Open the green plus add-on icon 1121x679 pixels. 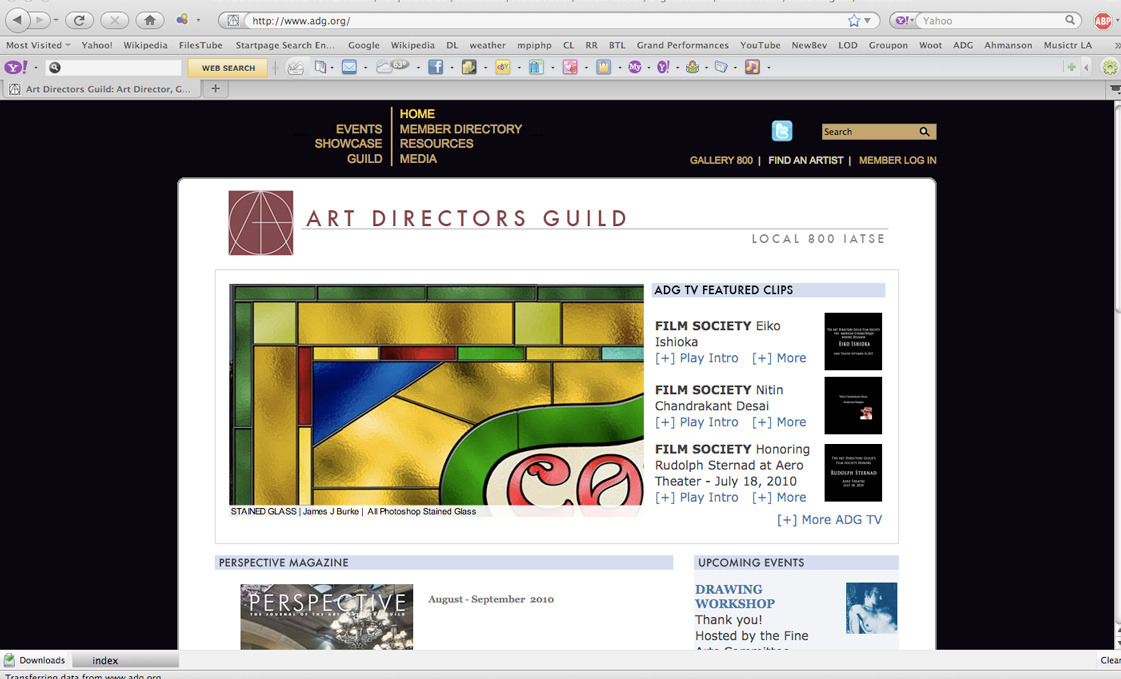1071,67
